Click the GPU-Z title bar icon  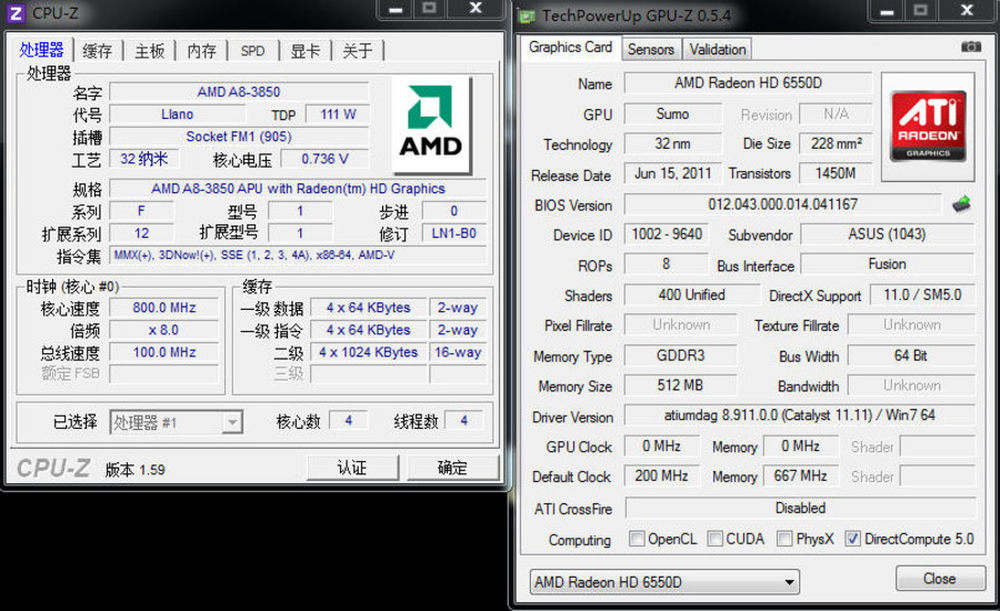527,16
